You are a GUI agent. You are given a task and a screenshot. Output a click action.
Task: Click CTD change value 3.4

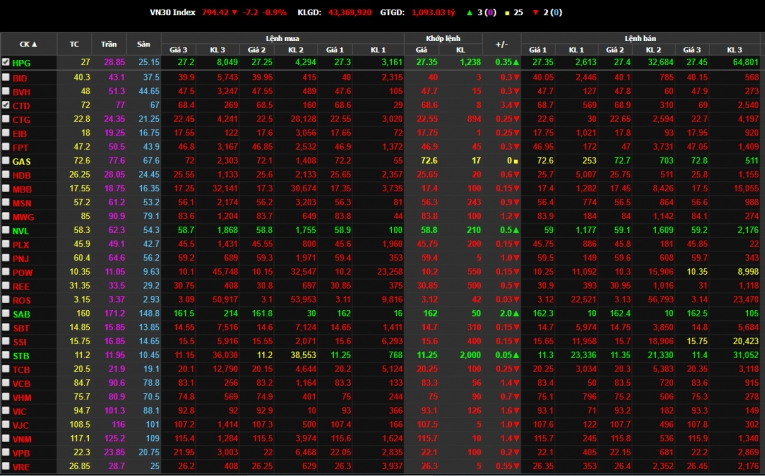tap(506, 105)
